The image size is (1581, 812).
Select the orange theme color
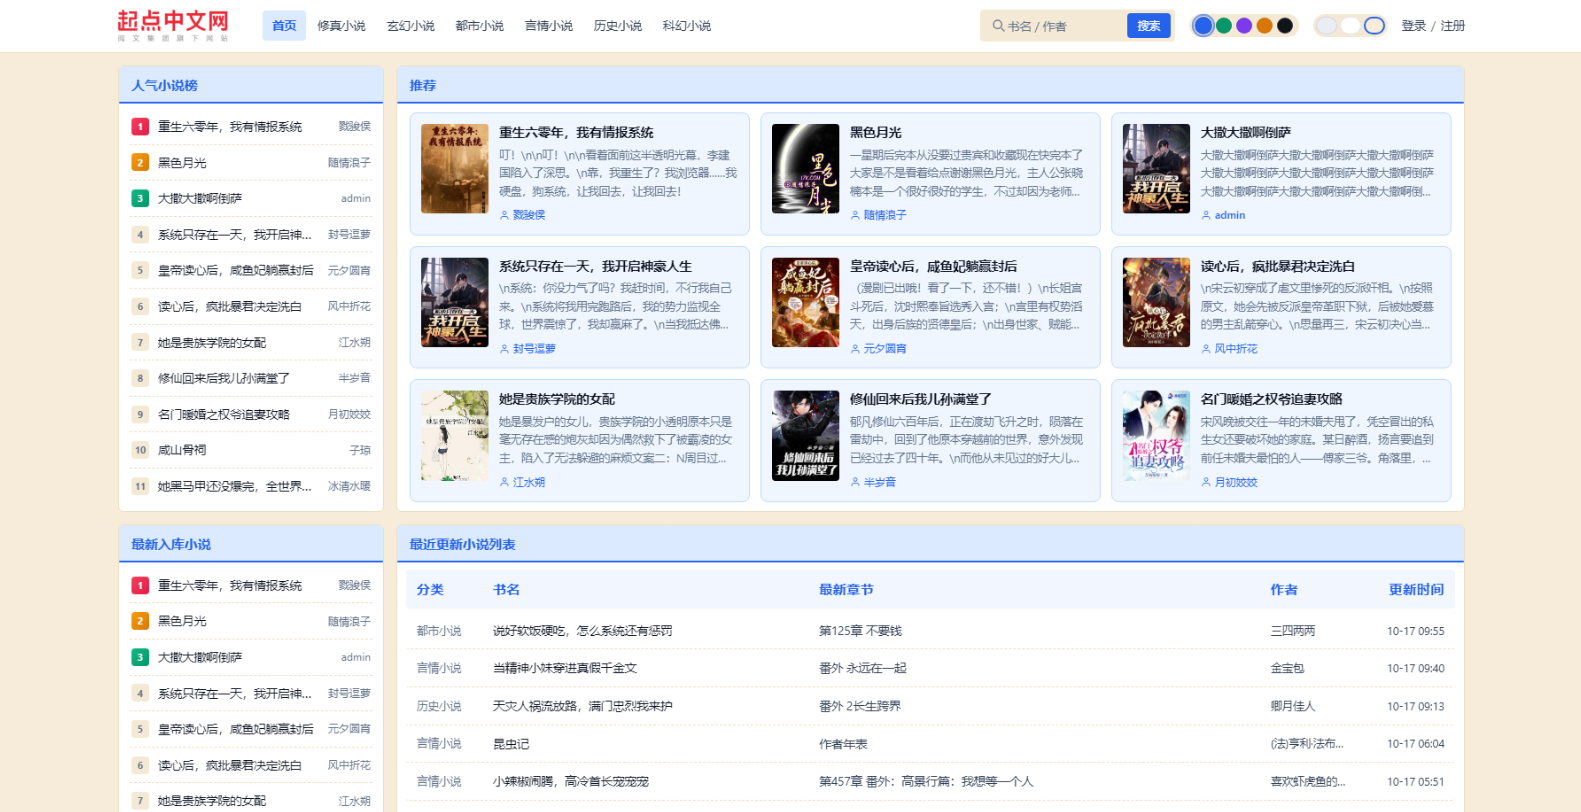coord(1265,26)
